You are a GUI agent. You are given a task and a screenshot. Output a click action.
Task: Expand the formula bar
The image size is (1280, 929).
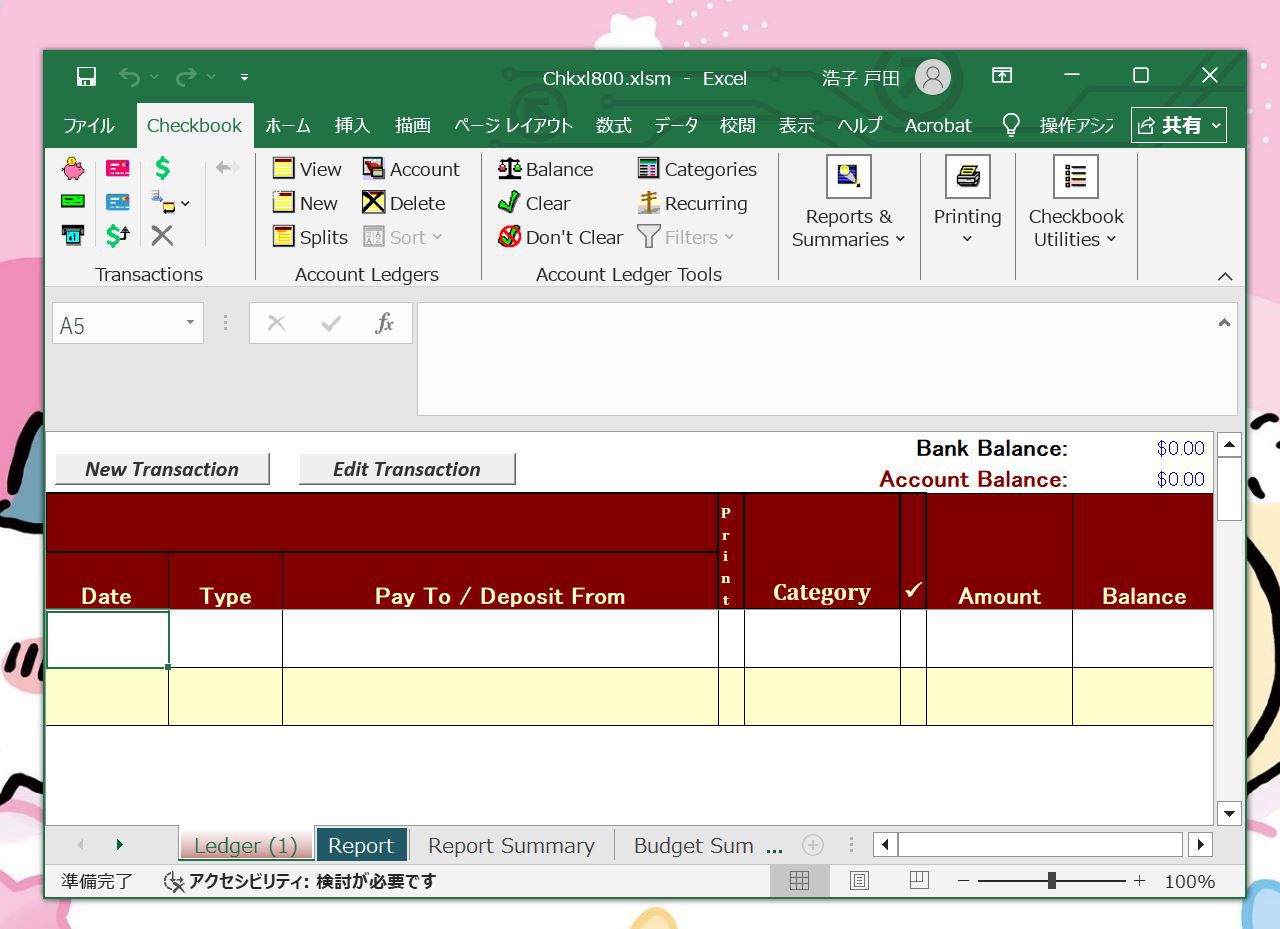pyautogui.click(x=1224, y=322)
